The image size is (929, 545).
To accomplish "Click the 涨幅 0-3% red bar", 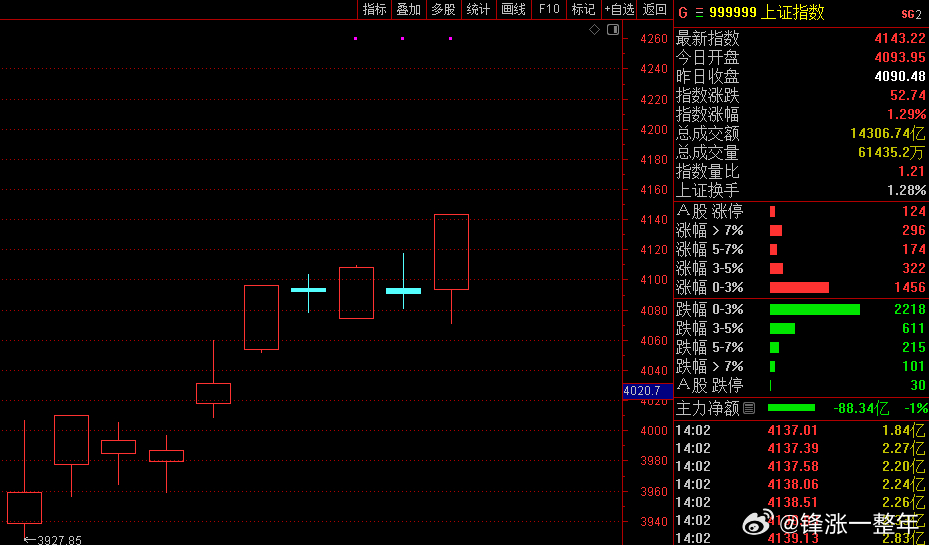I will tap(799, 287).
